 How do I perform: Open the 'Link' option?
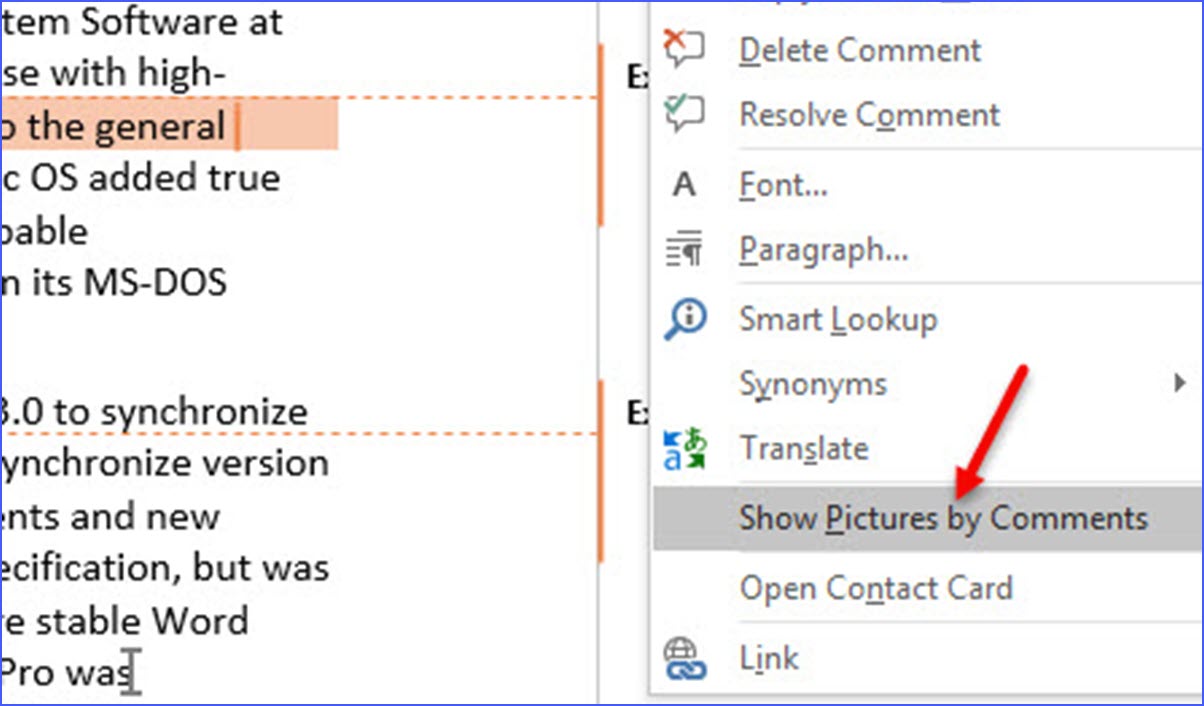point(768,657)
